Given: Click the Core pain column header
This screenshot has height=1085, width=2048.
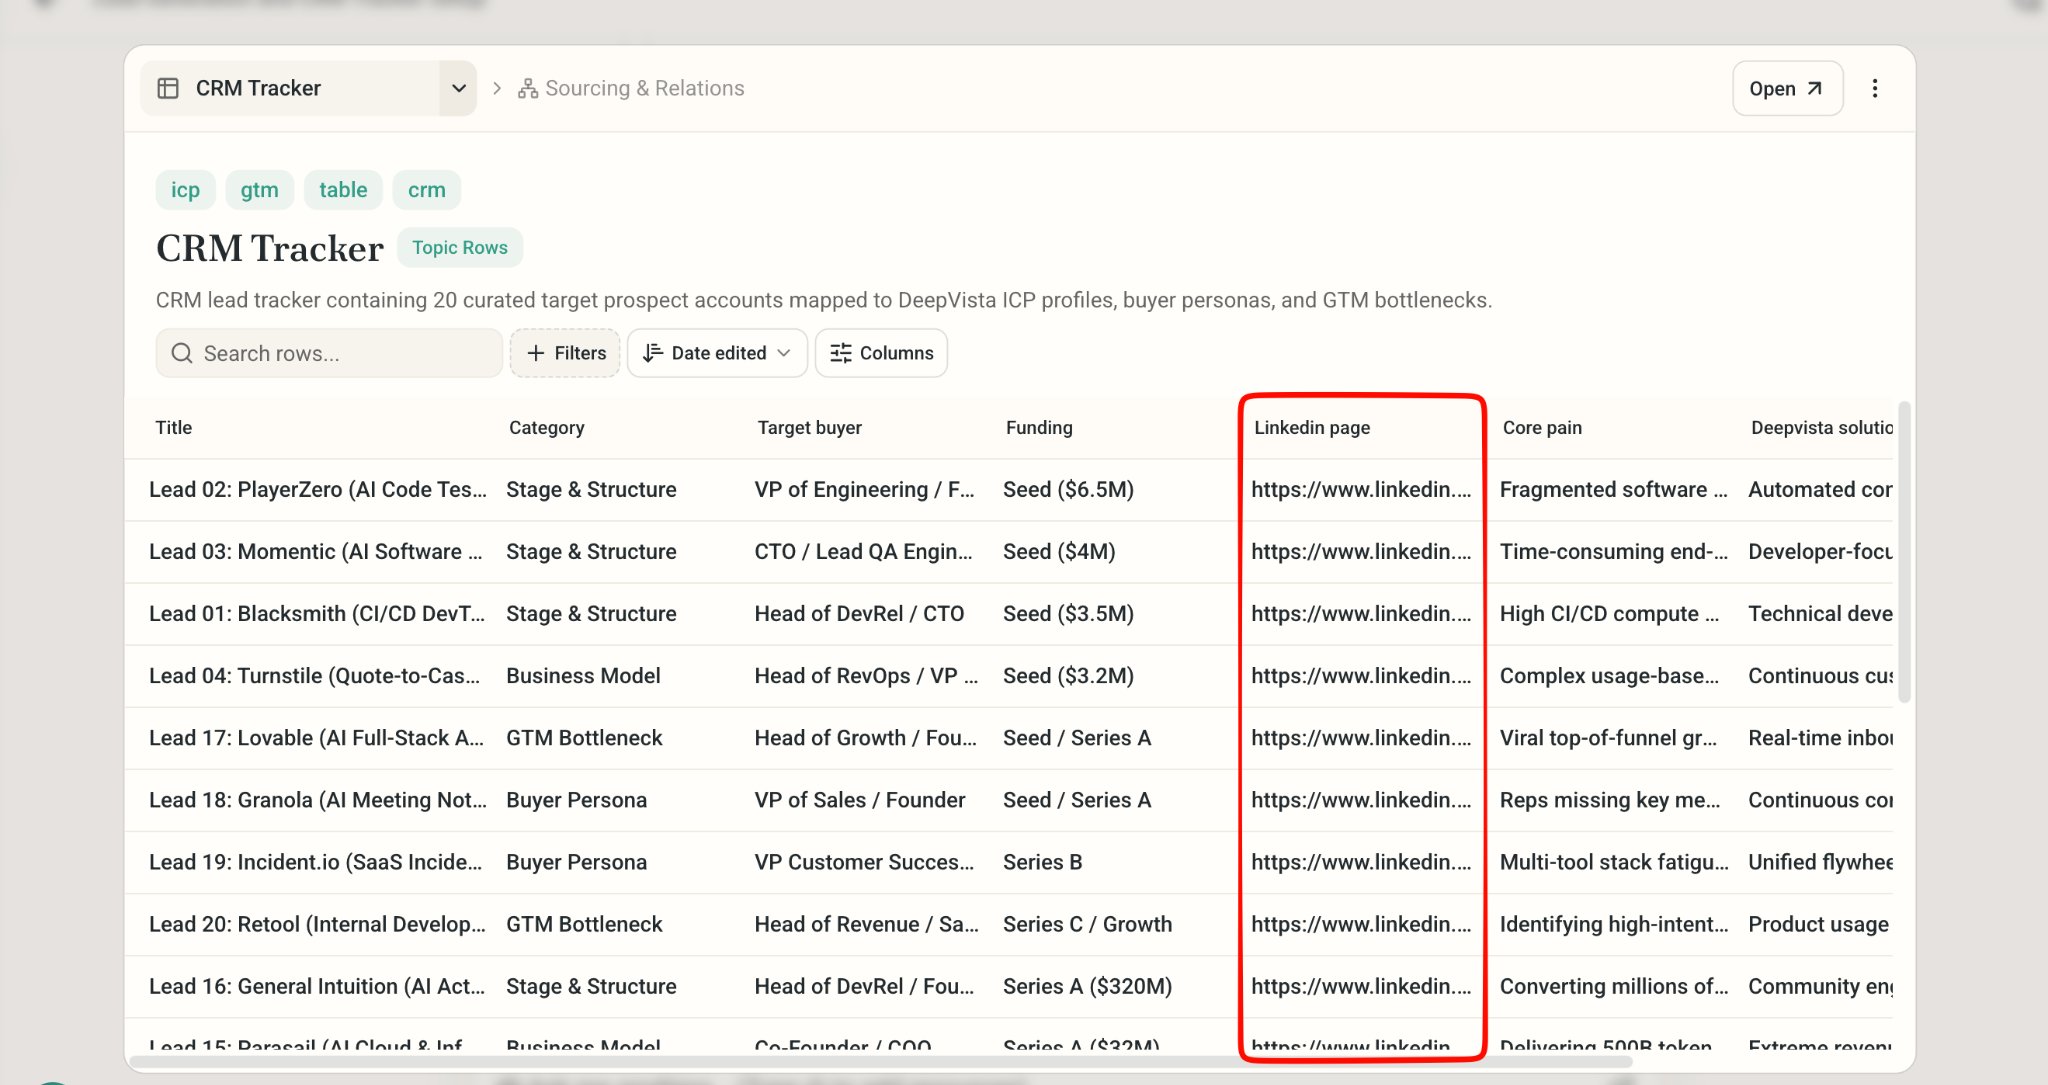Looking at the screenshot, I should pos(1542,427).
